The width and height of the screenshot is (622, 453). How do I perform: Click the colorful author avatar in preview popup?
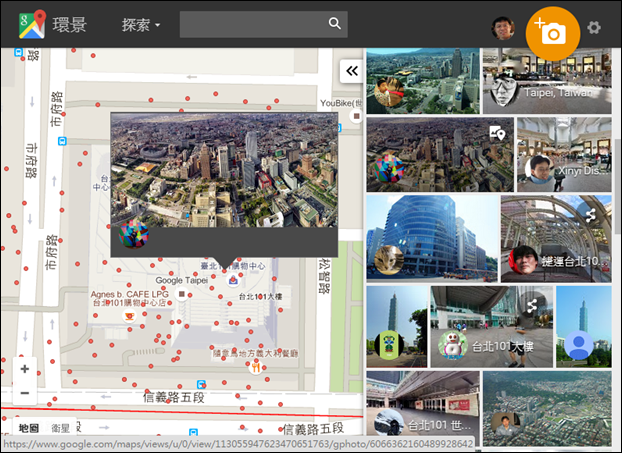(x=134, y=235)
